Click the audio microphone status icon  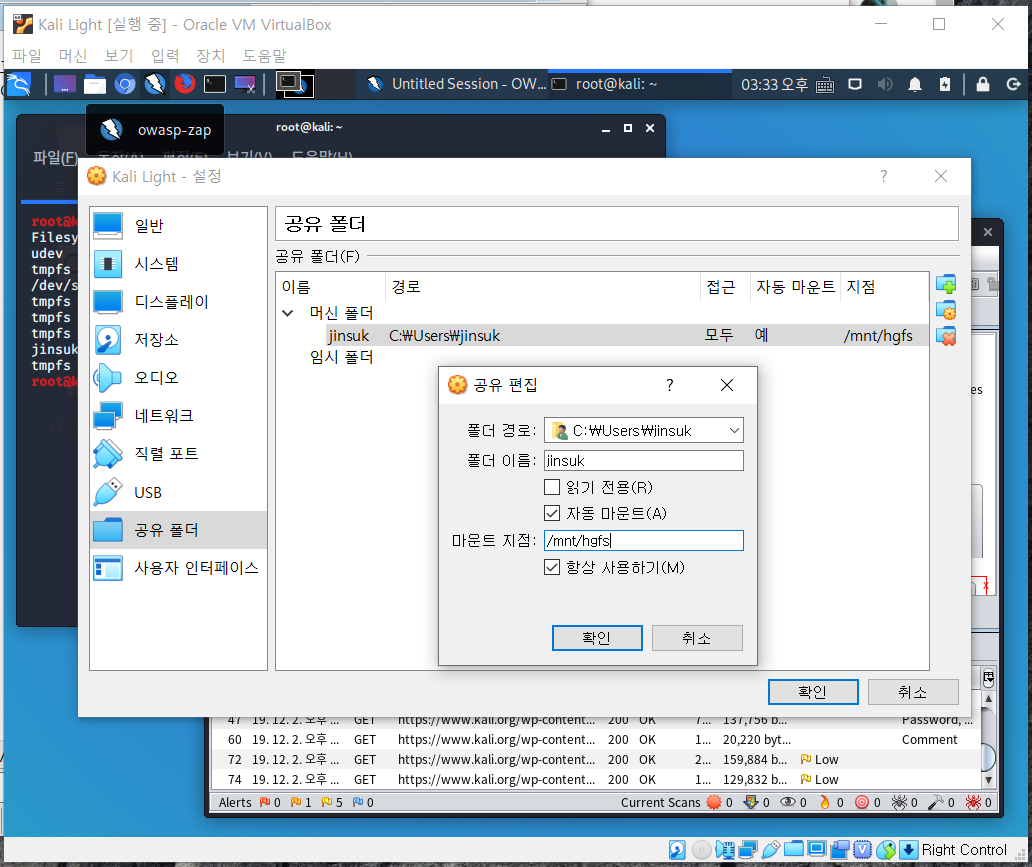(725, 850)
